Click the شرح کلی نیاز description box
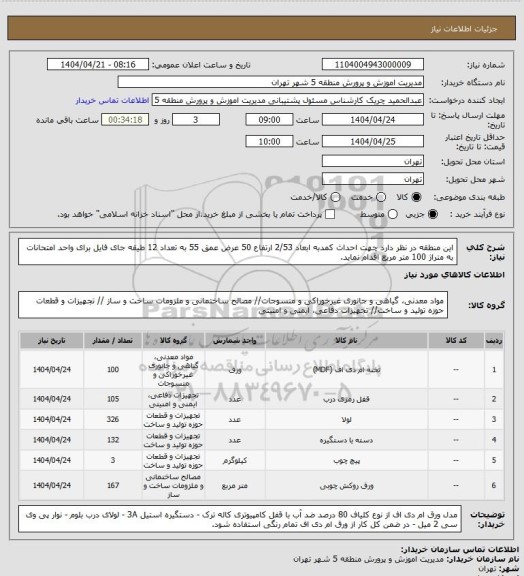The width and height of the screenshot is (524, 576). 238,252
